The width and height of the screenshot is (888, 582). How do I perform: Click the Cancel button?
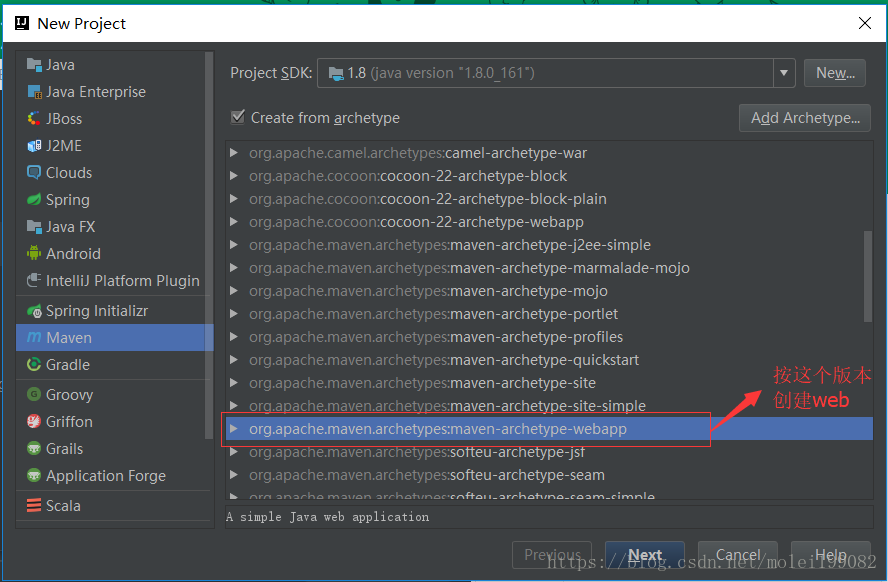[x=737, y=555]
